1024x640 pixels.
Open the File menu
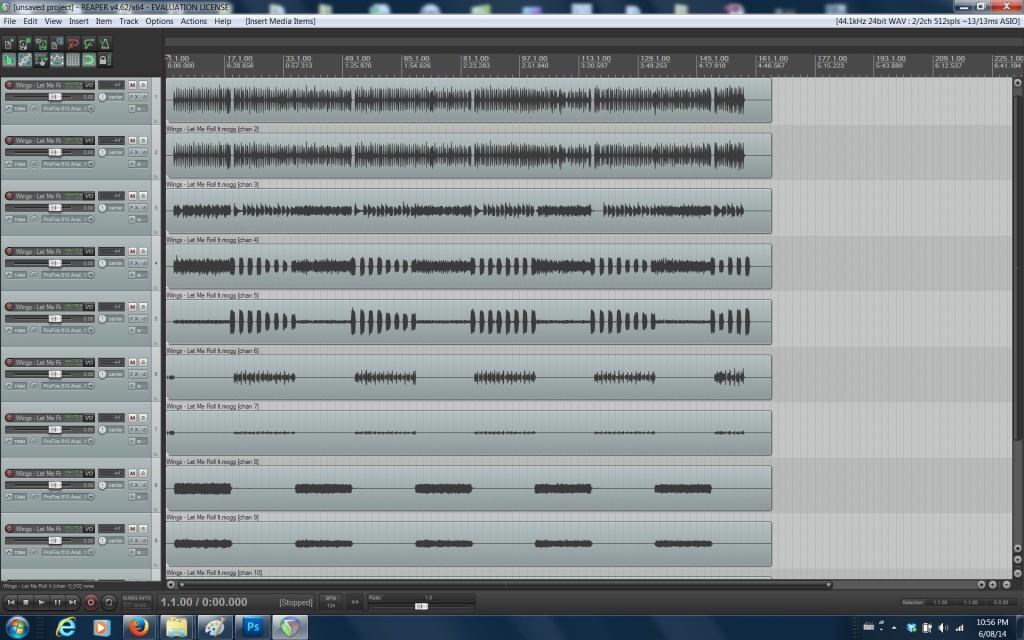pos(10,21)
